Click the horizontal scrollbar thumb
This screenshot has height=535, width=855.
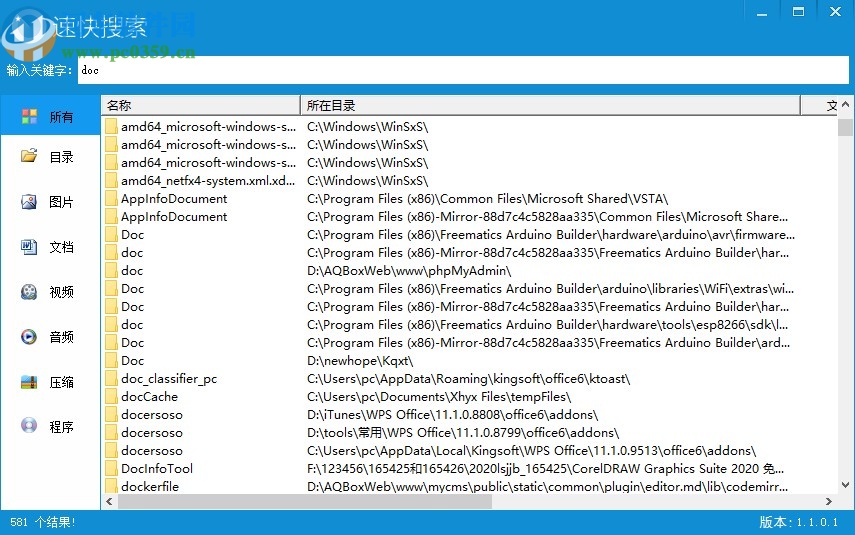(305, 501)
